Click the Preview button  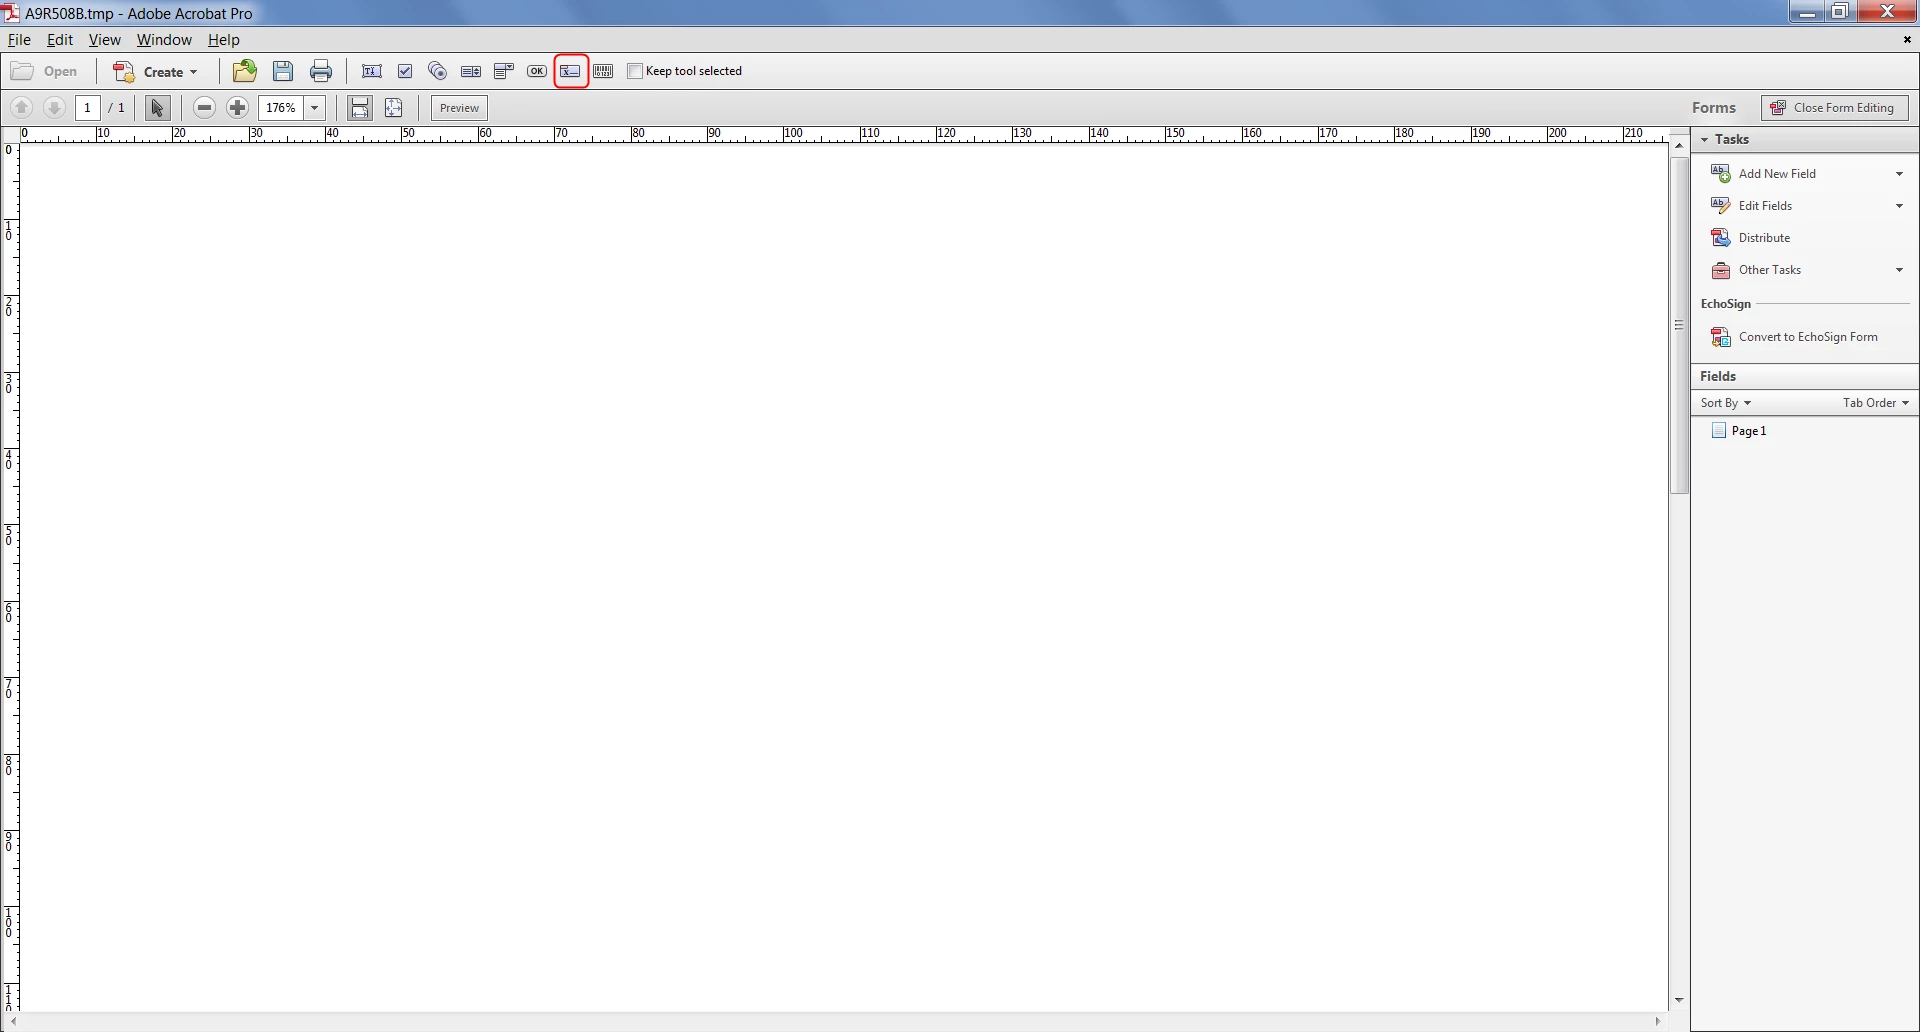click(x=459, y=107)
